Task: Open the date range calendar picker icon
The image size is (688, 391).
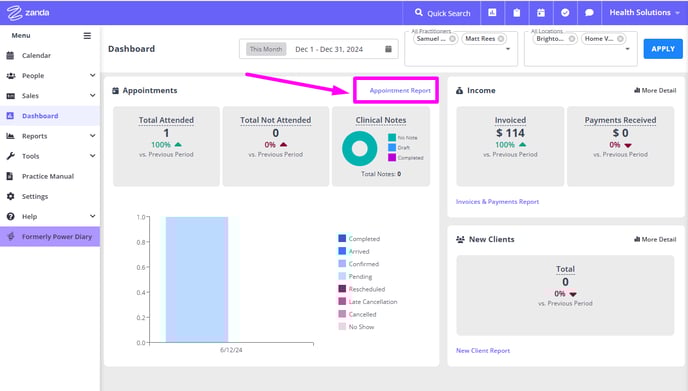Action: click(x=388, y=49)
